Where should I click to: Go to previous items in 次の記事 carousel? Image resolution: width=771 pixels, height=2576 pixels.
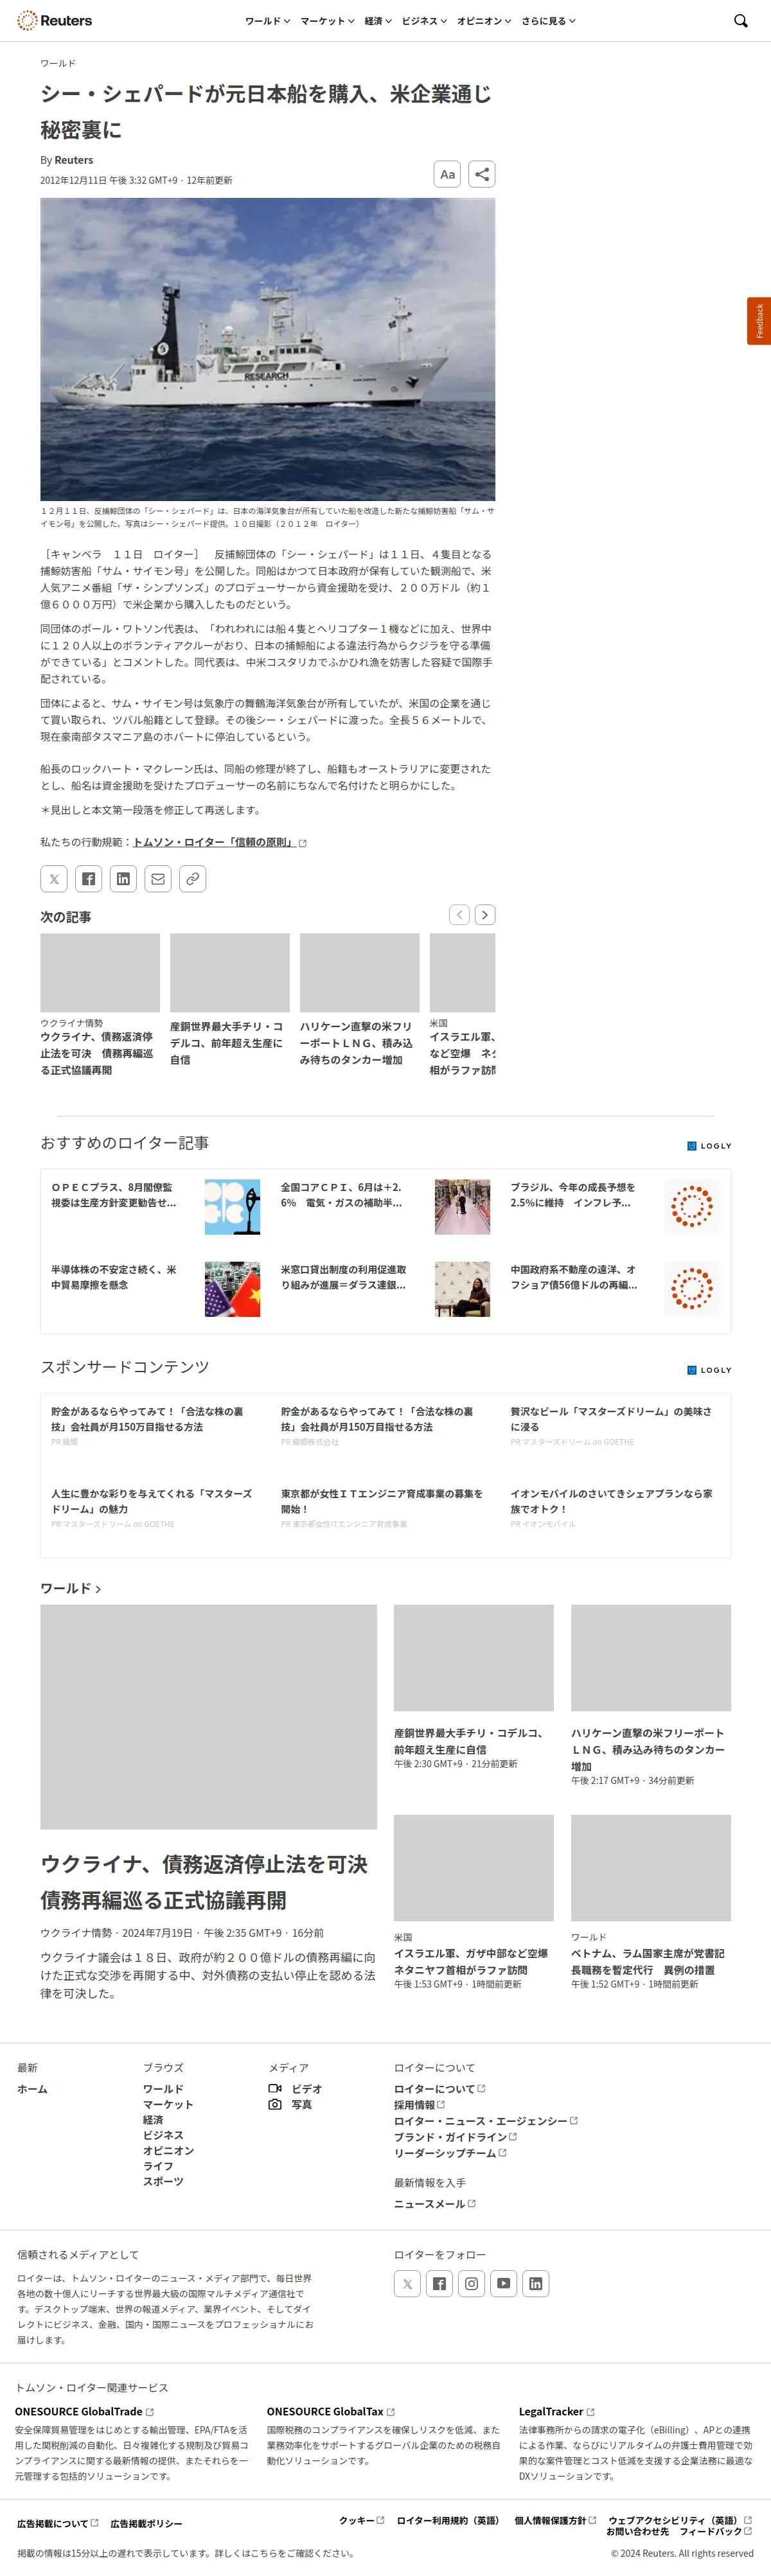459,914
